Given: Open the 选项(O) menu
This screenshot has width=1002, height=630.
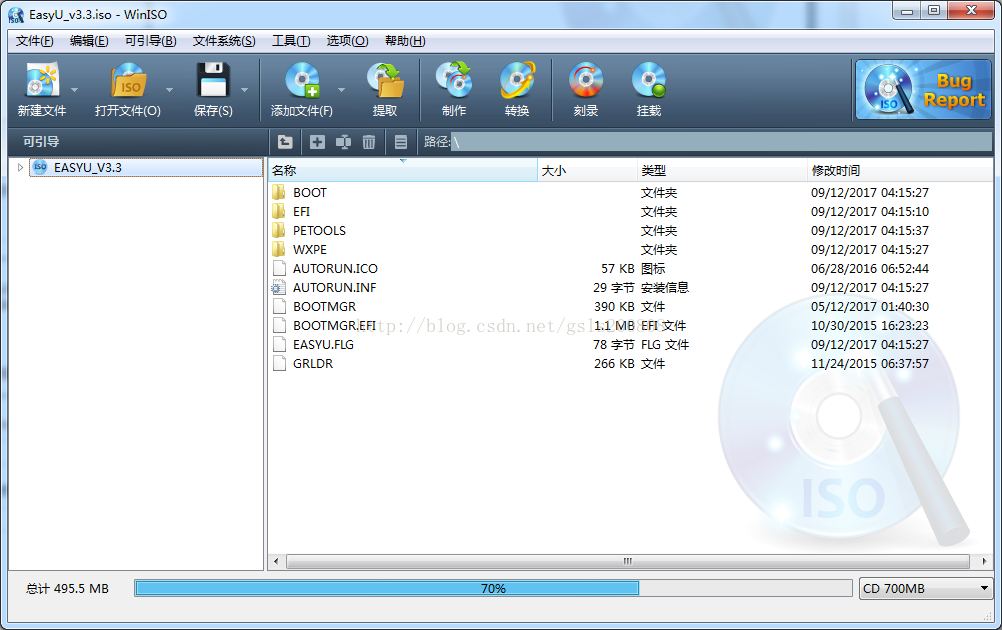Looking at the screenshot, I should (347, 41).
